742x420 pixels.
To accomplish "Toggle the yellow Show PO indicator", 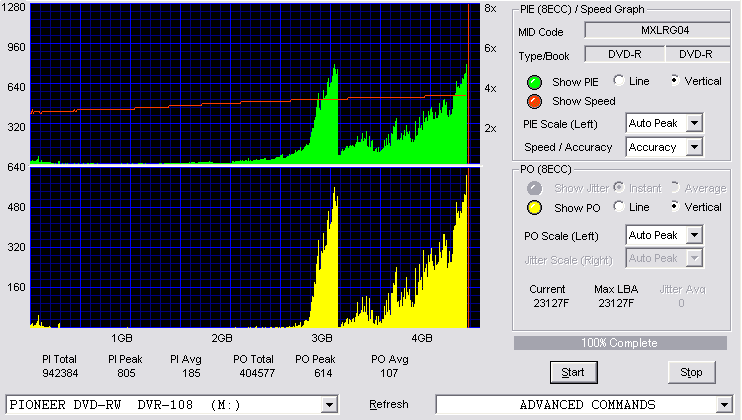I will 534,208.
